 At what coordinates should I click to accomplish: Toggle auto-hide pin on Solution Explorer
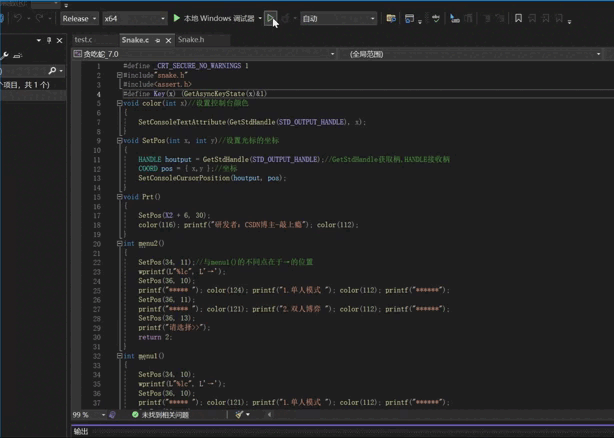click(49, 41)
